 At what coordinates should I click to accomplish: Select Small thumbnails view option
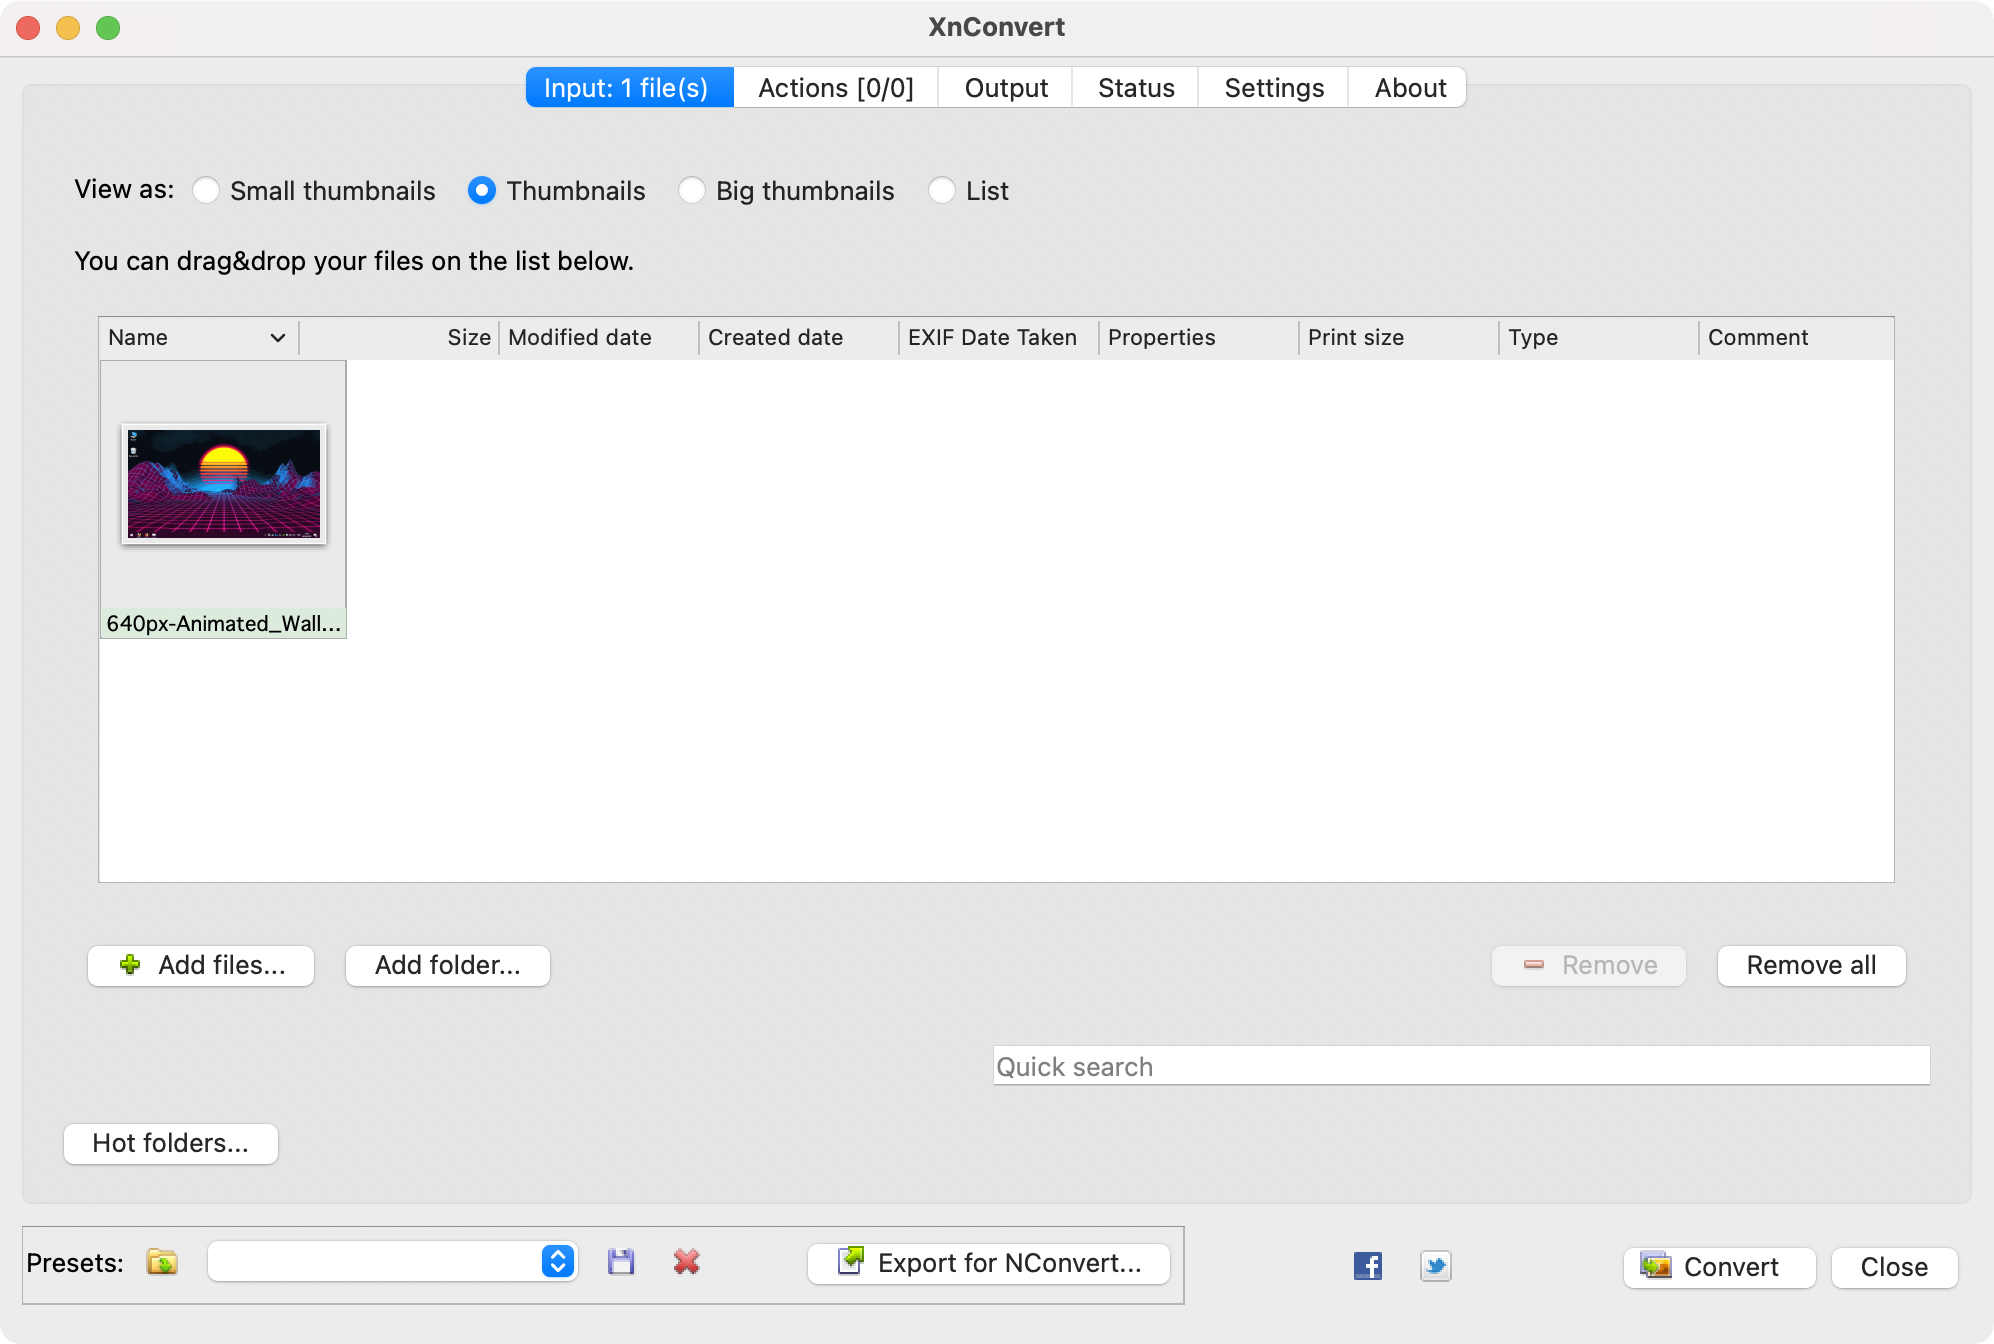pos(207,190)
